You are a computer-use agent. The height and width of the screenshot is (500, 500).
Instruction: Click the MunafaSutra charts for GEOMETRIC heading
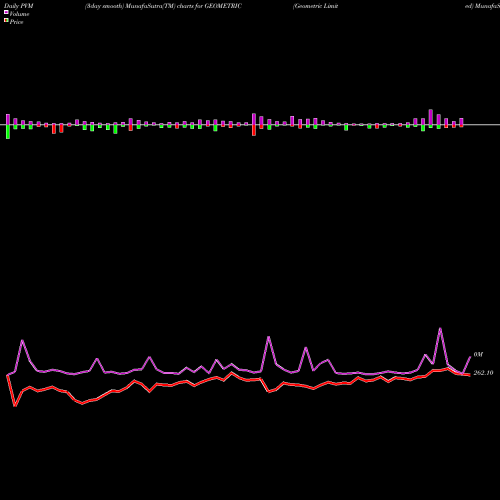163,6
